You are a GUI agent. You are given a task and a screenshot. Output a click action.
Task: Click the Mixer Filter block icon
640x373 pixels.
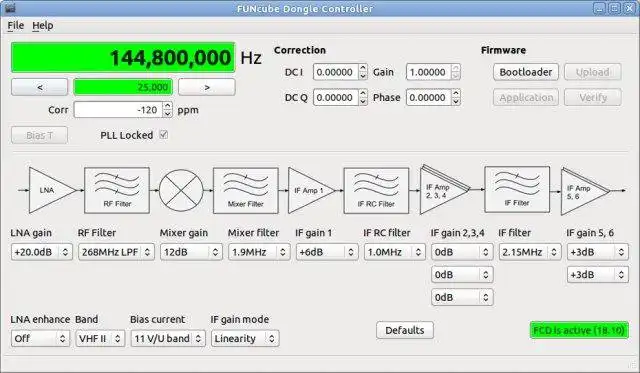tap(246, 190)
